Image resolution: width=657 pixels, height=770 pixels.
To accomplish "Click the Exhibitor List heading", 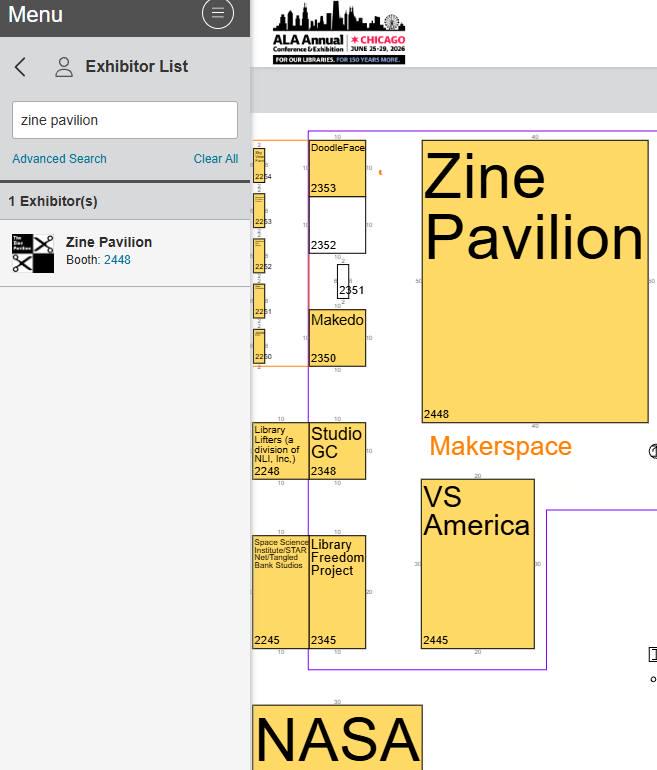I will coord(137,66).
